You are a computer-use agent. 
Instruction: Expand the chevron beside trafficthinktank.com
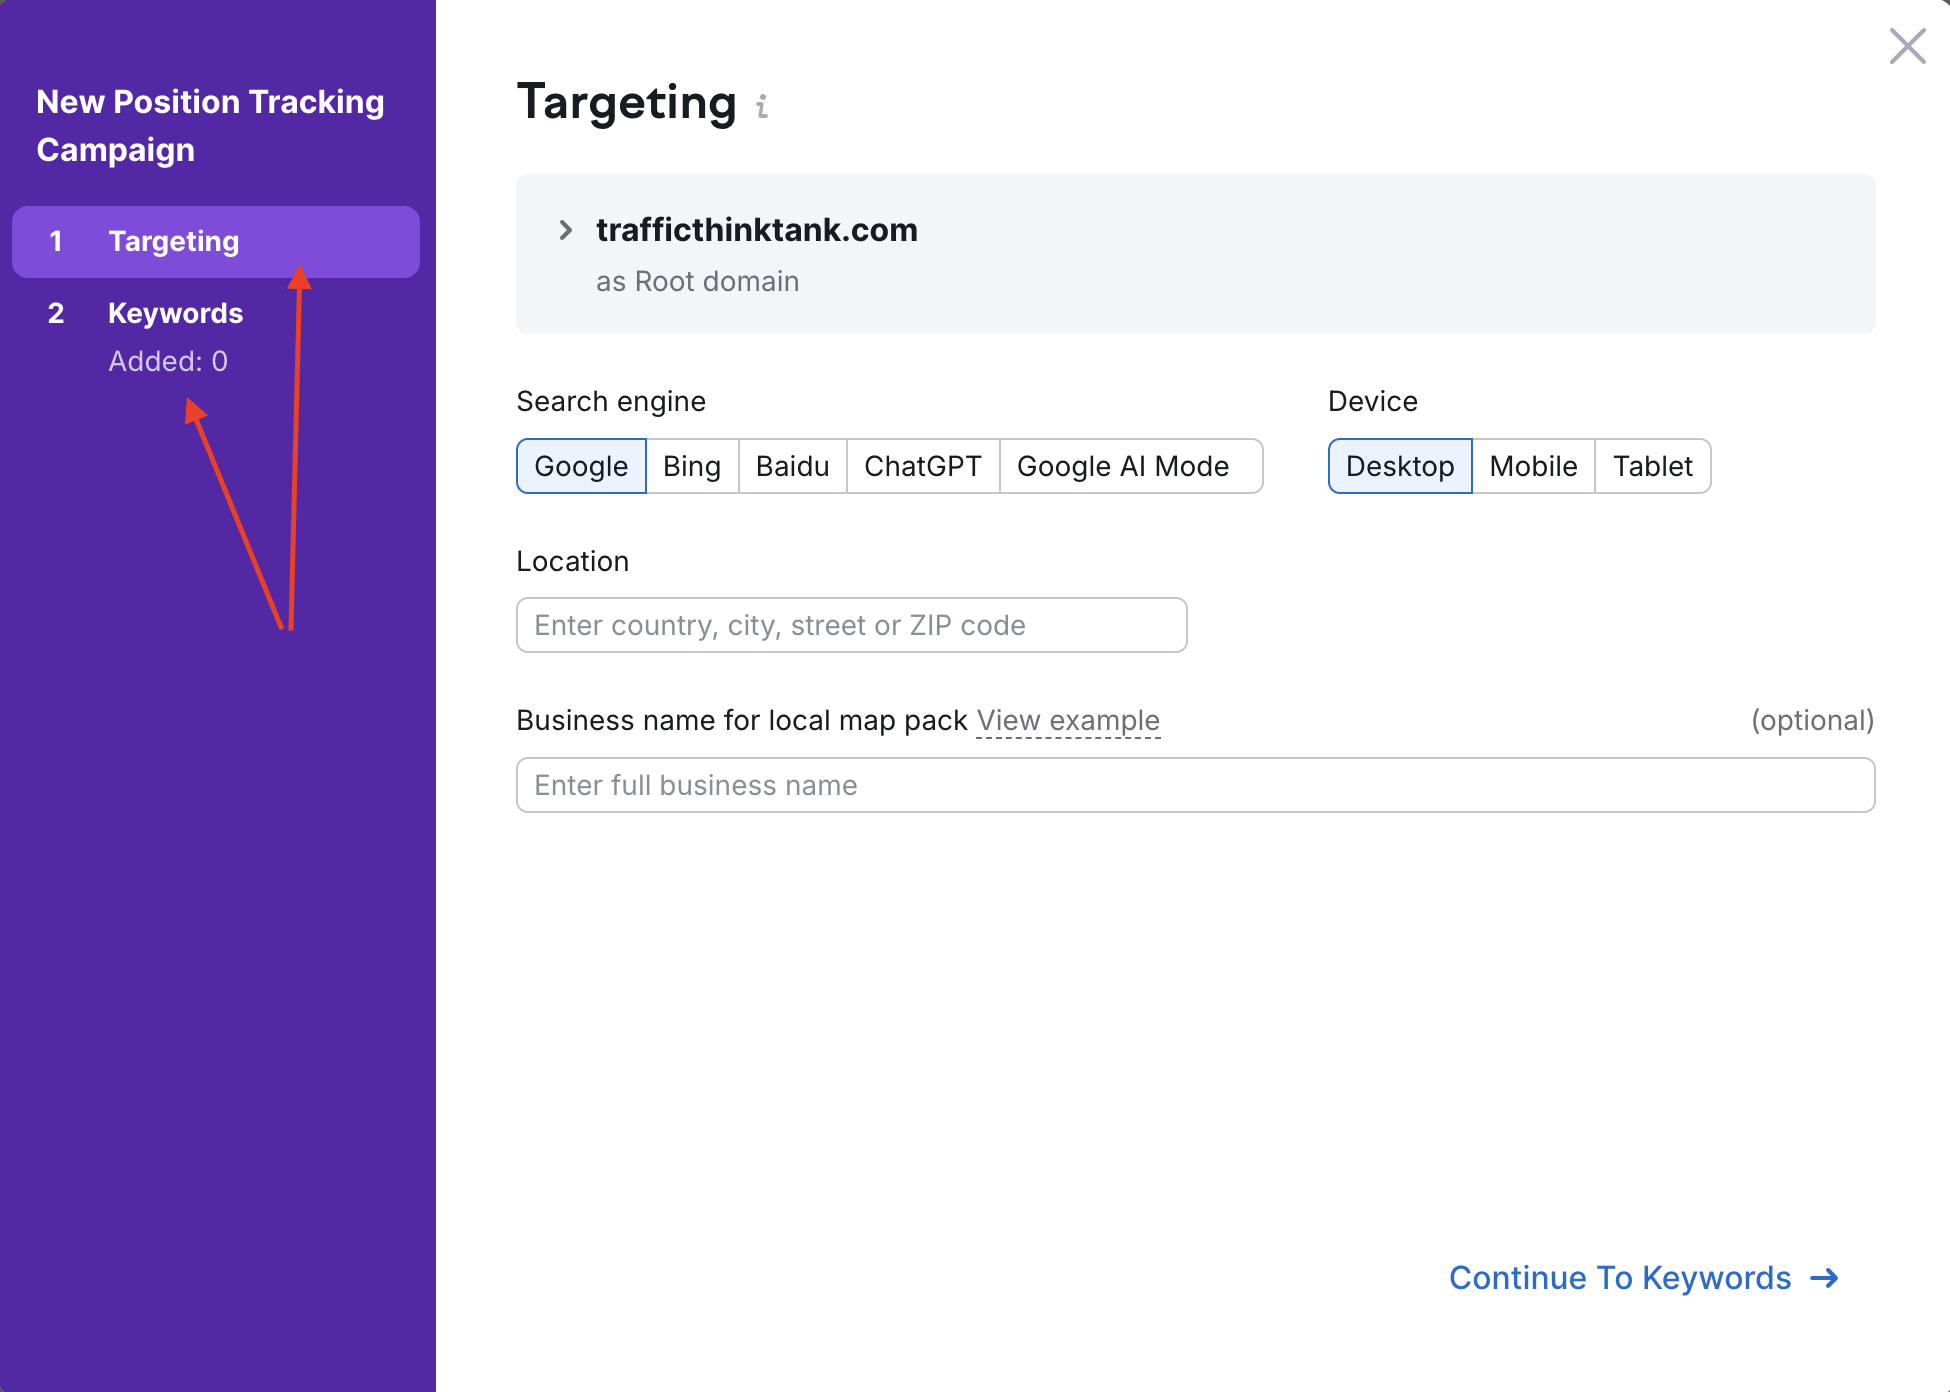pos(566,230)
